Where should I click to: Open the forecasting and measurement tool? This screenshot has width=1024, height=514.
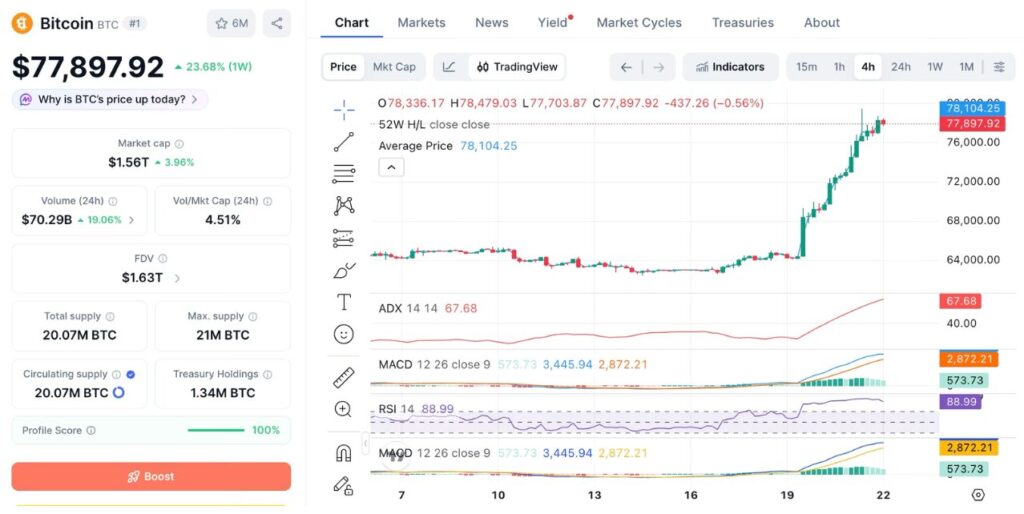(x=344, y=238)
